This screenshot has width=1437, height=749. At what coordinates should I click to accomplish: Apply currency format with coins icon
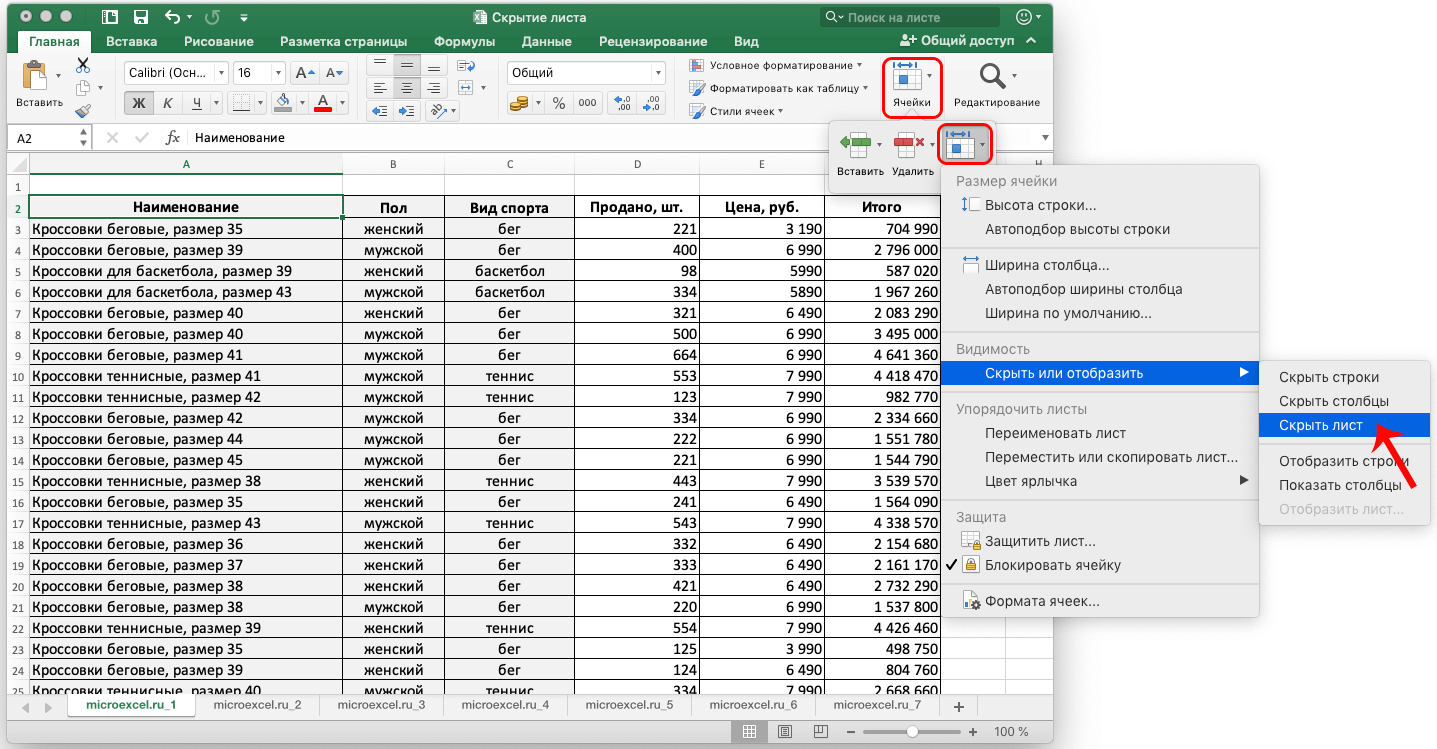519,103
